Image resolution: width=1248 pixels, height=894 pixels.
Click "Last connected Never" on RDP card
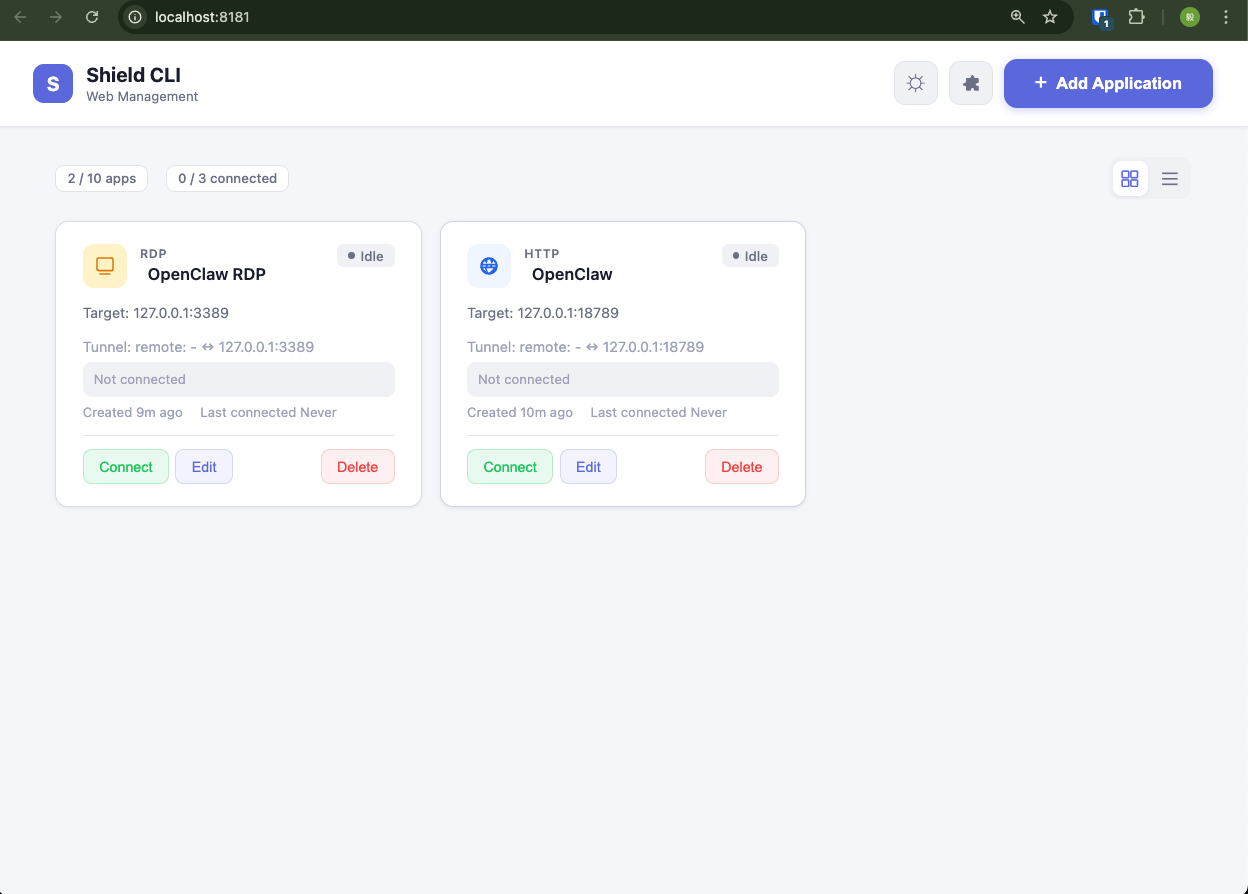268,412
